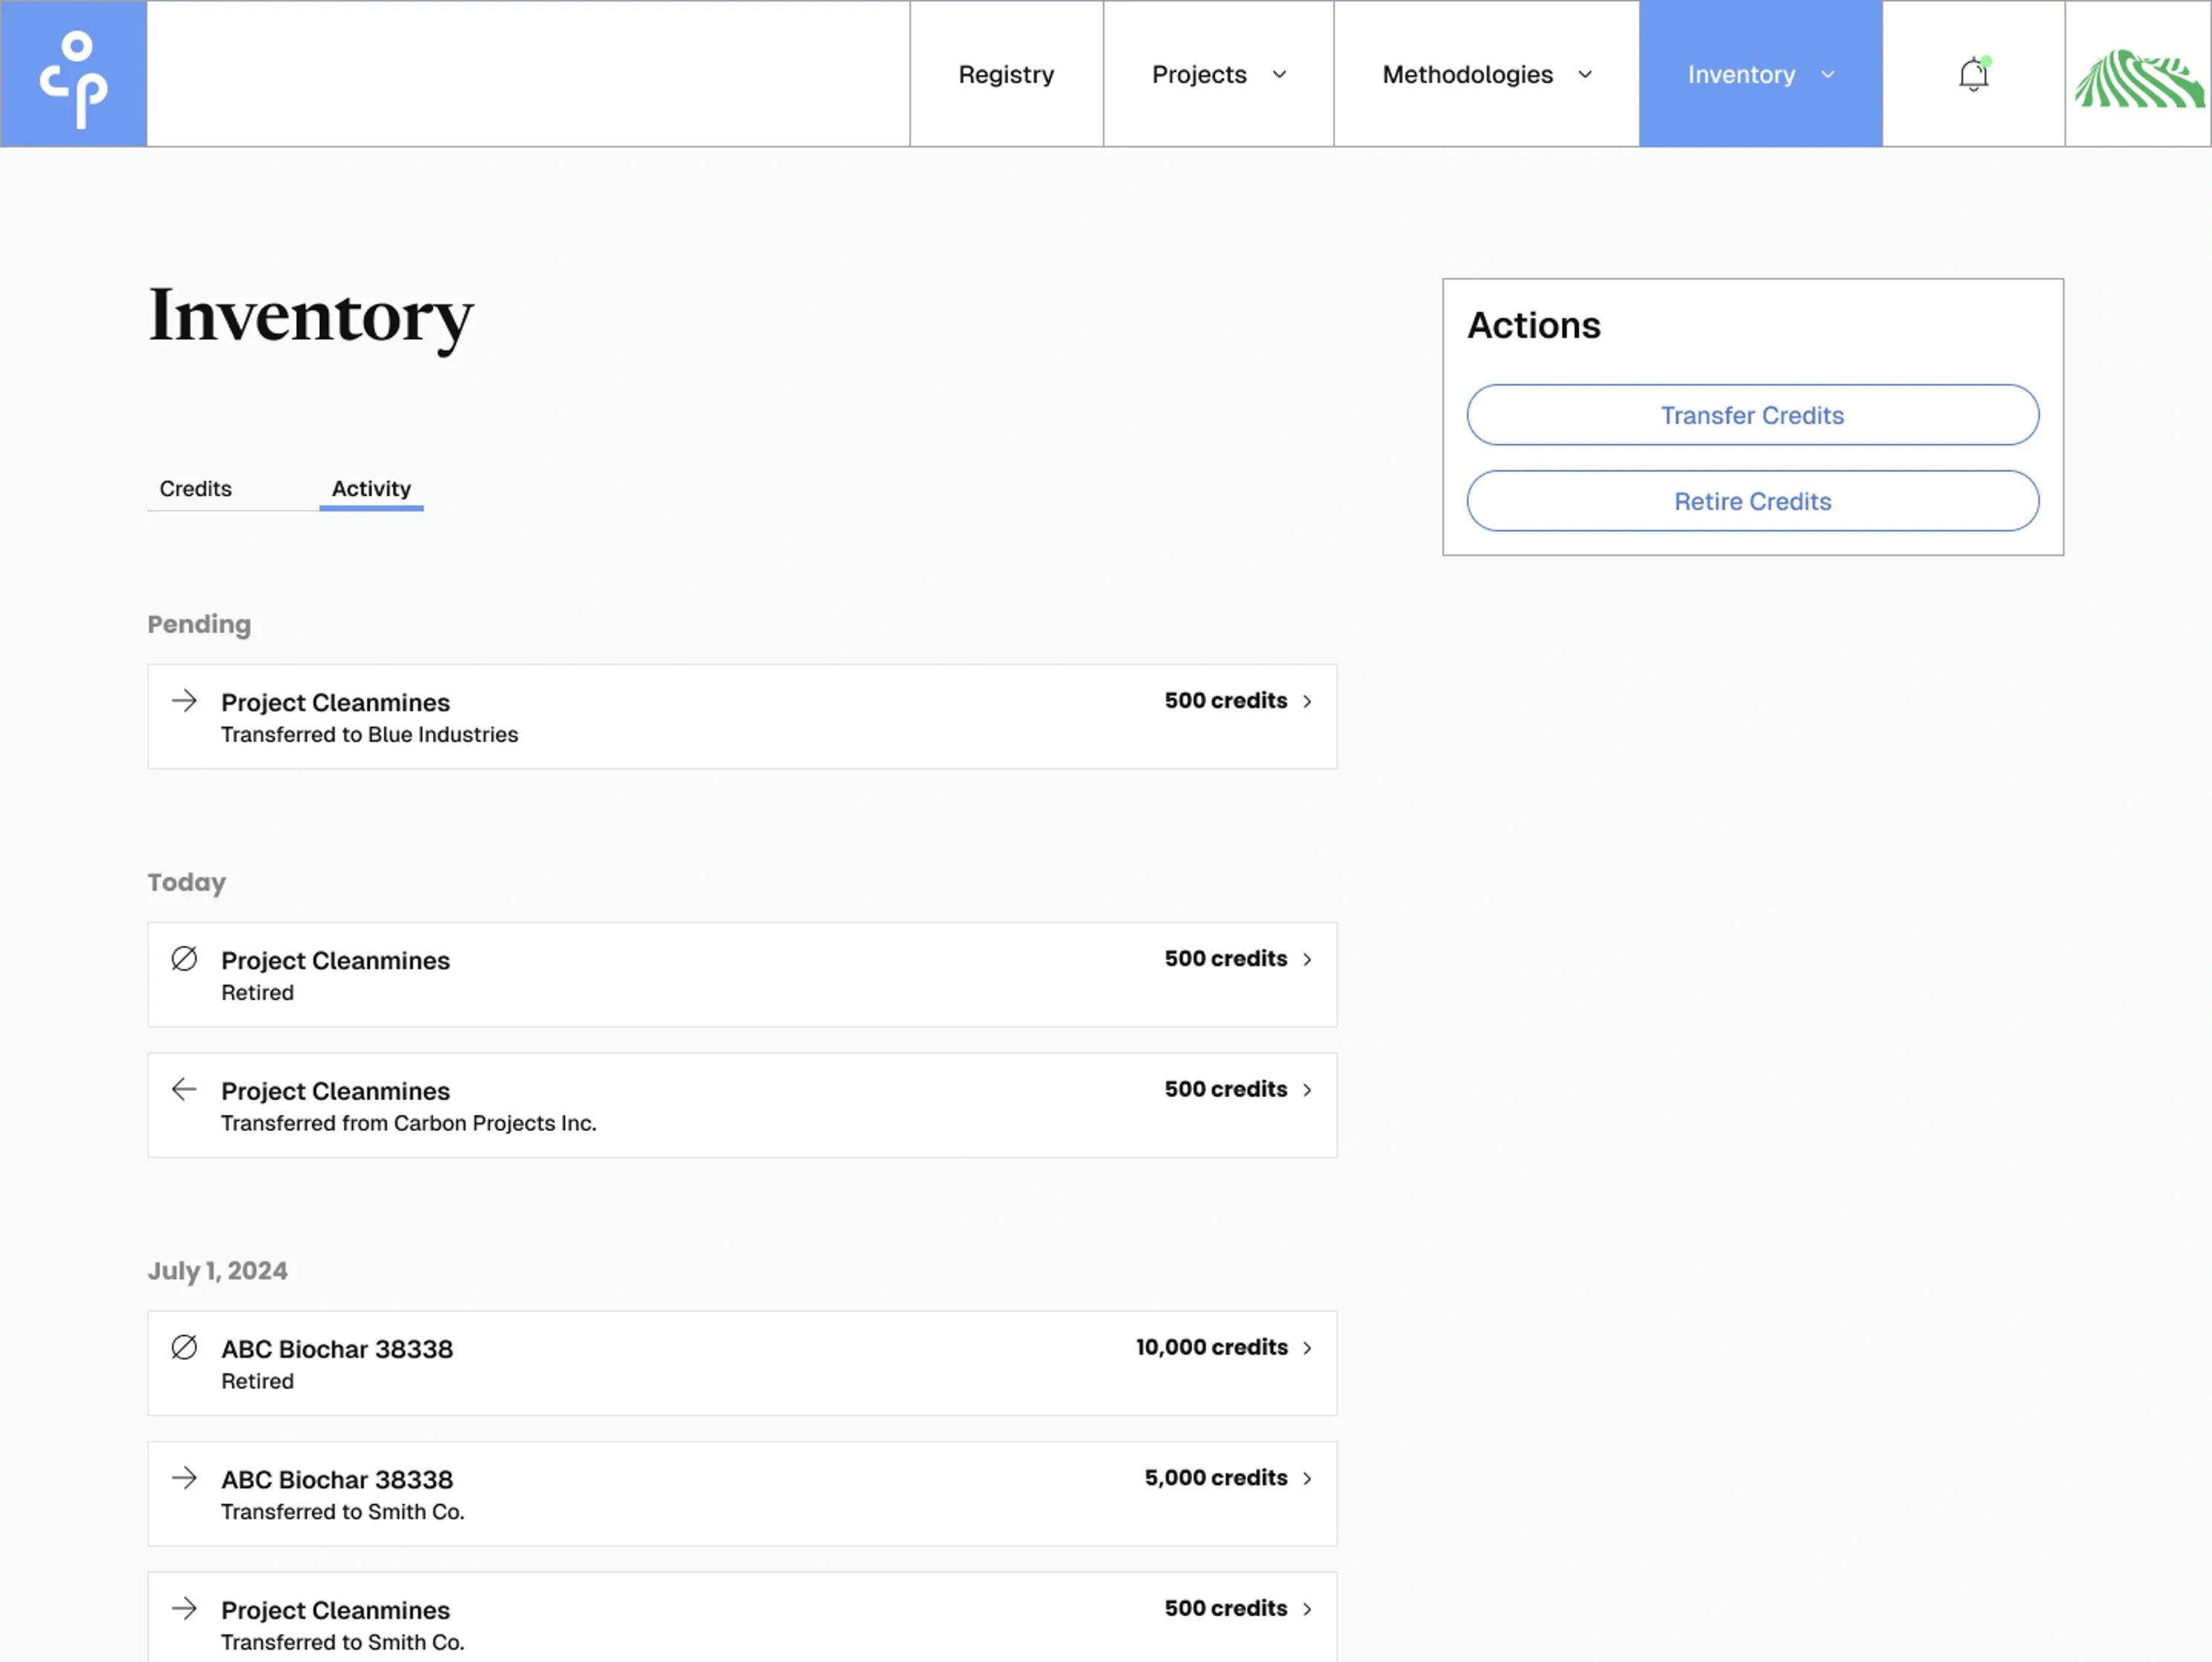Click the Retire Credits button
The width and height of the screenshot is (2212, 1662).
pos(1752,501)
